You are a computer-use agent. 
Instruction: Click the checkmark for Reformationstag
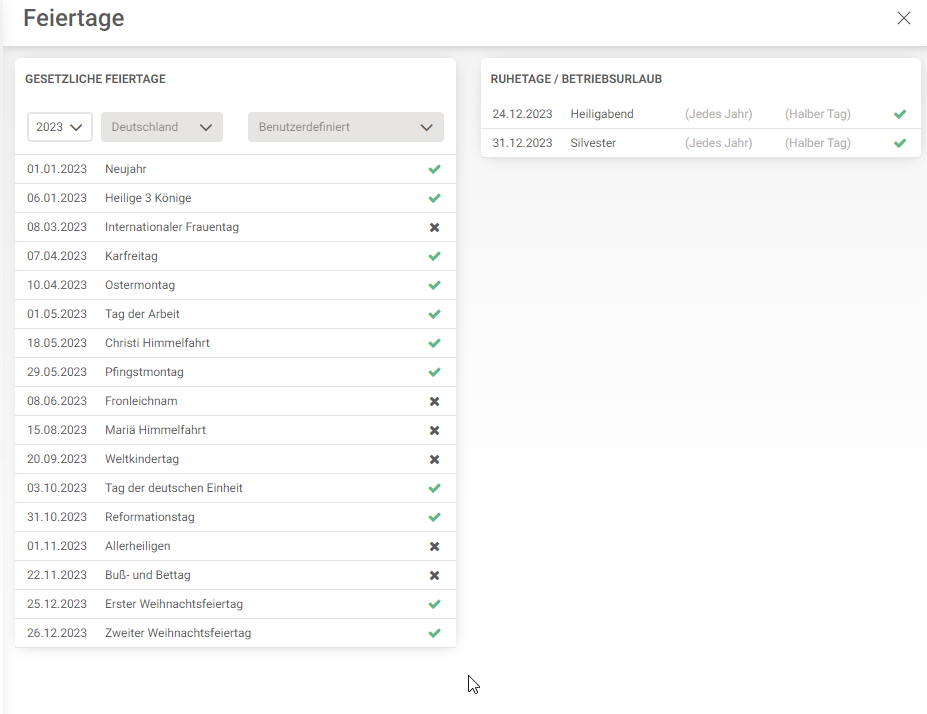pyautogui.click(x=434, y=517)
